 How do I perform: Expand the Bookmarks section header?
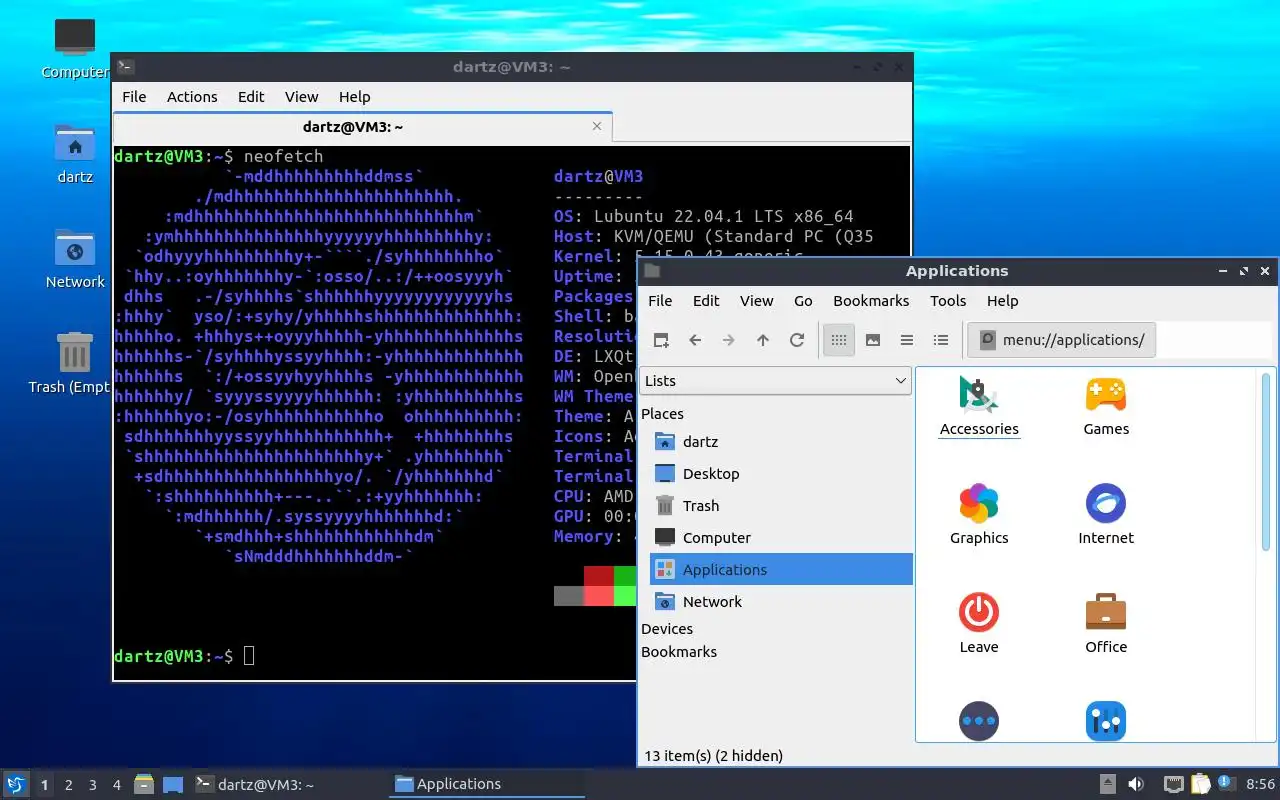pyautogui.click(x=679, y=651)
